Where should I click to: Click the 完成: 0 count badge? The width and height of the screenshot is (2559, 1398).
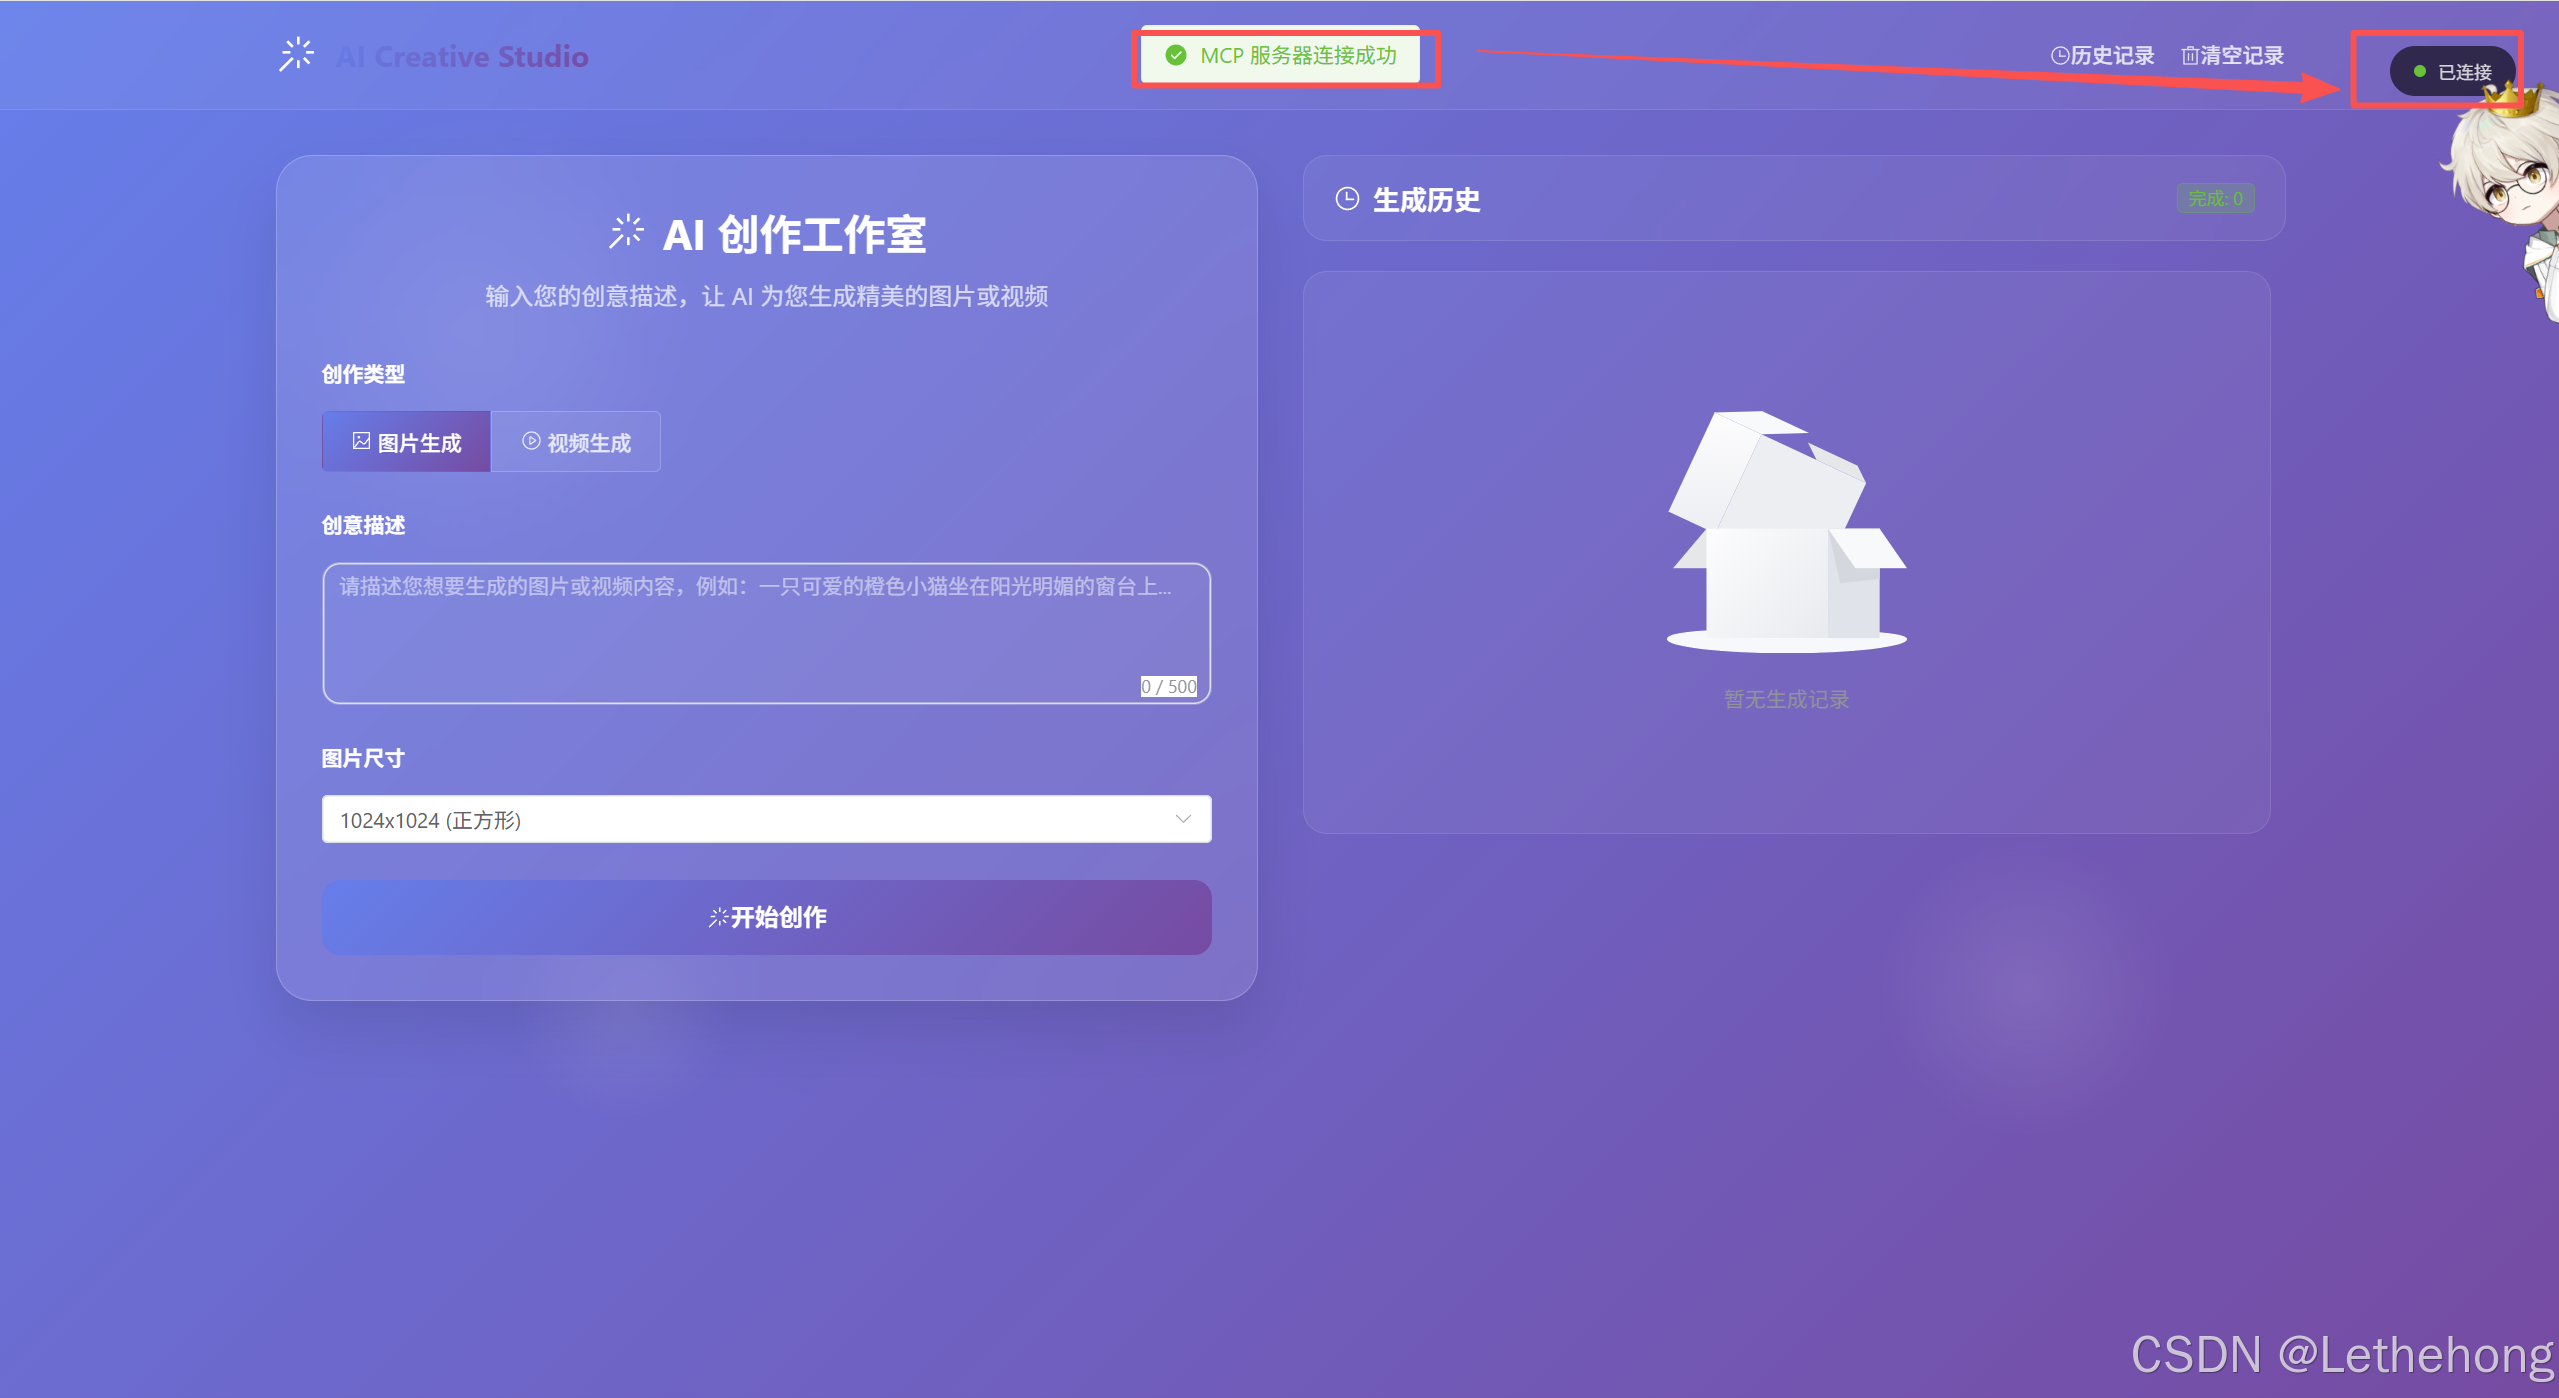coord(2215,199)
